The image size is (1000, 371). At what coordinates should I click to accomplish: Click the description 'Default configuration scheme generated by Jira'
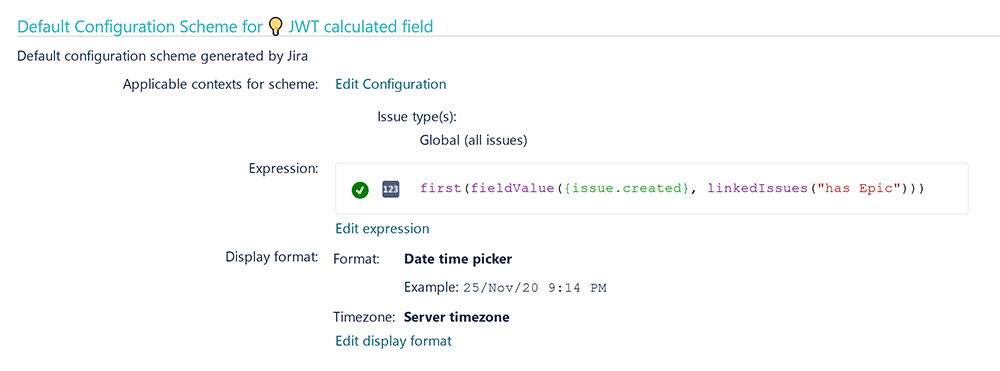coord(163,56)
